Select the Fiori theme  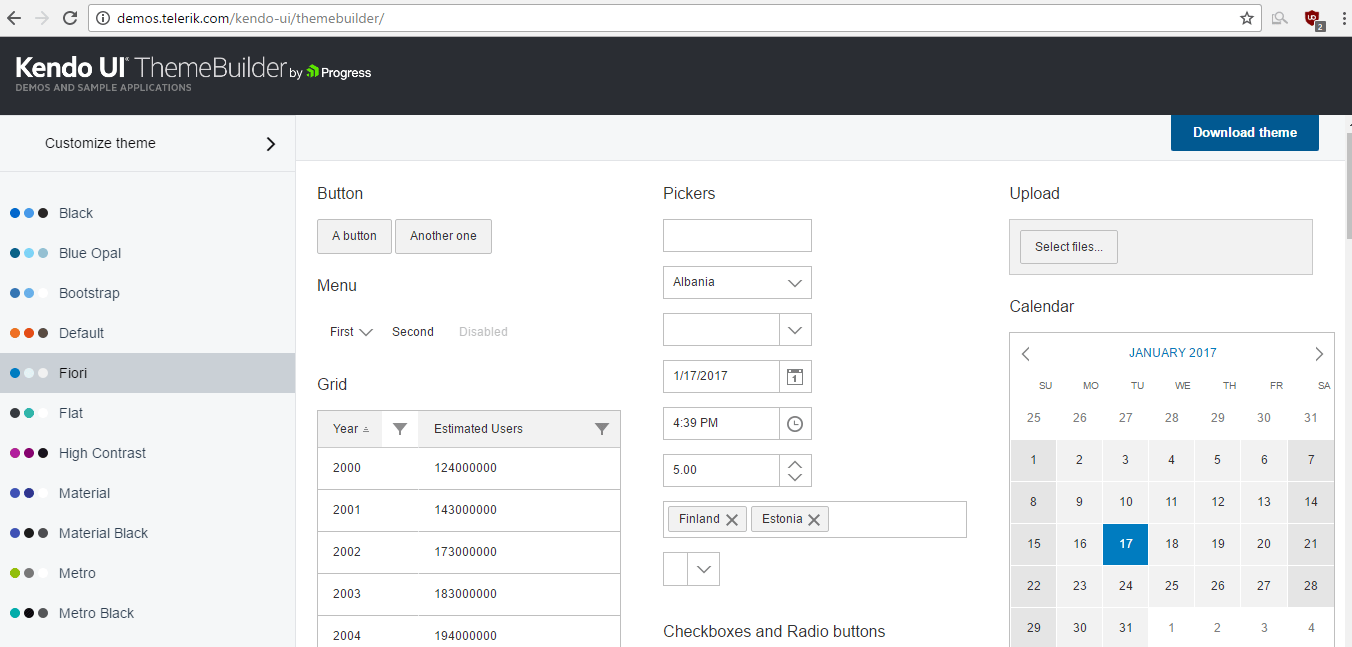pyautogui.click(x=147, y=373)
